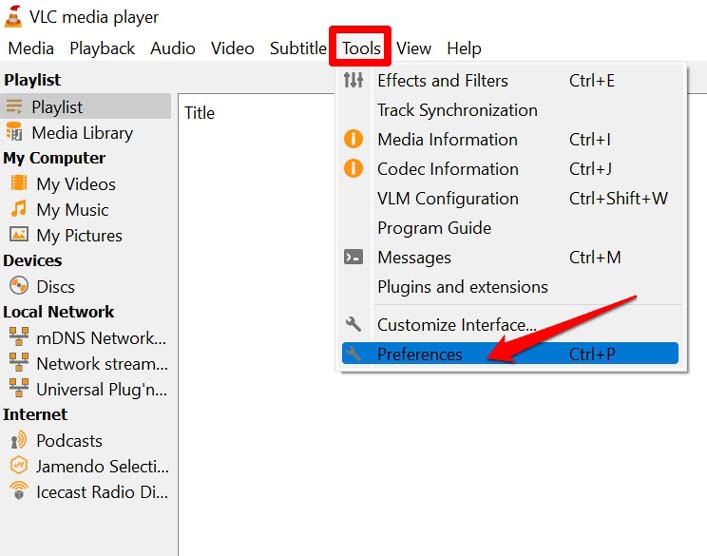Screen dimensions: 707x556
Task: Open the View menu
Action: pyautogui.click(x=413, y=48)
